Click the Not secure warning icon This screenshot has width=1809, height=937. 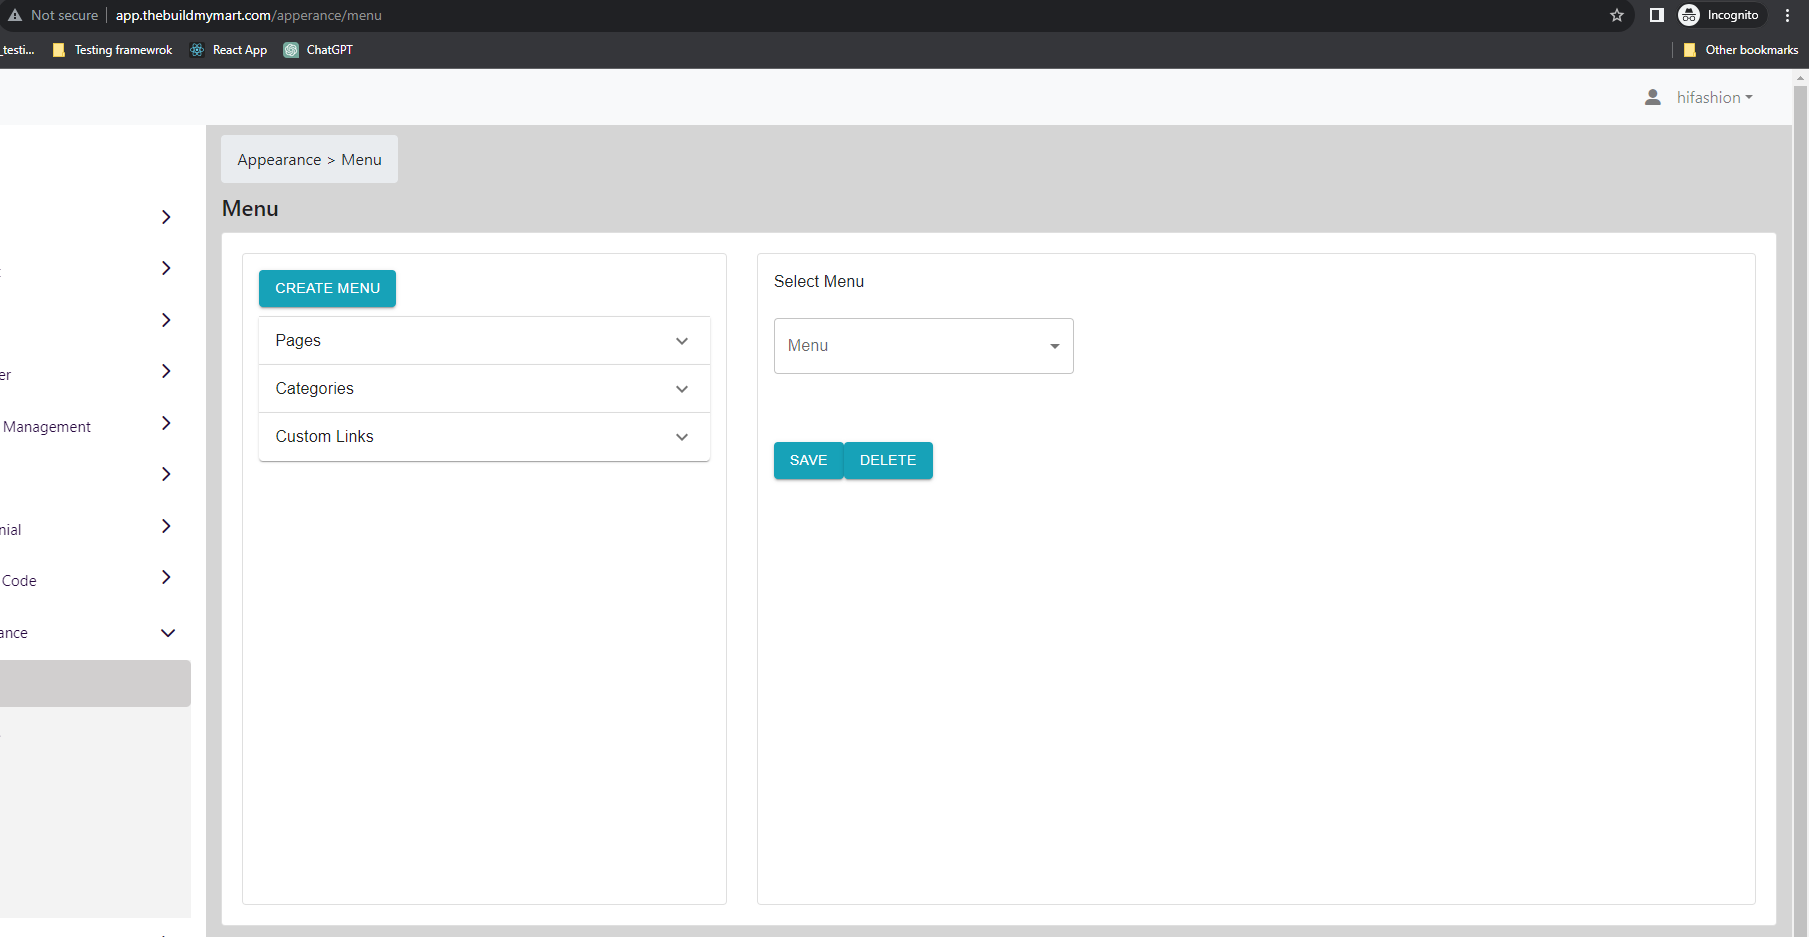(15, 15)
